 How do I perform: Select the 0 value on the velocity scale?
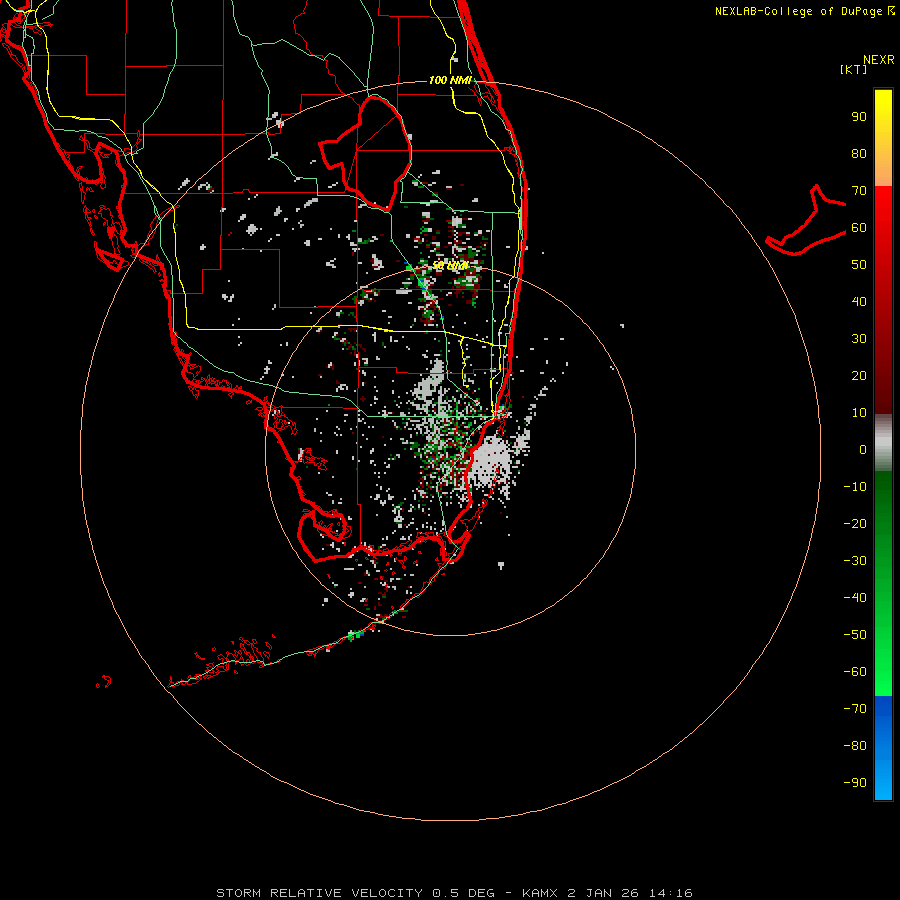(x=863, y=449)
